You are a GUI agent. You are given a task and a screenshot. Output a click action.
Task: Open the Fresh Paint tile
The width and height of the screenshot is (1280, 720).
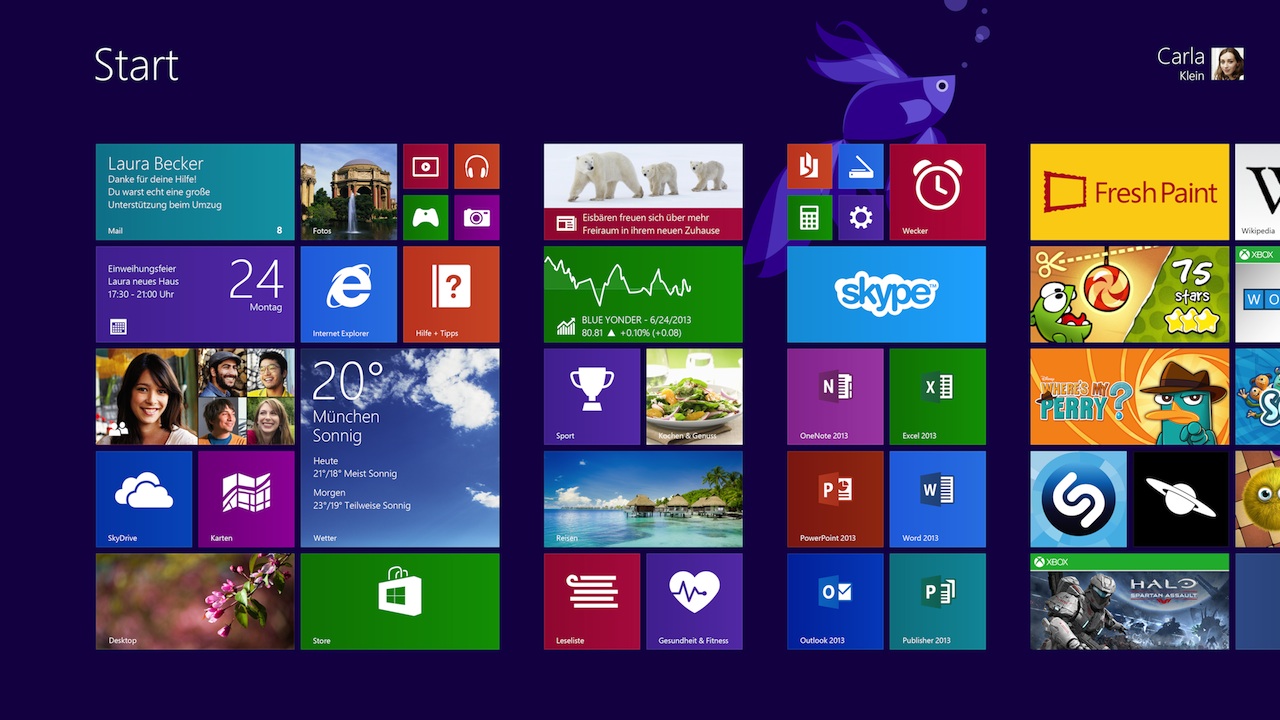click(x=1130, y=192)
